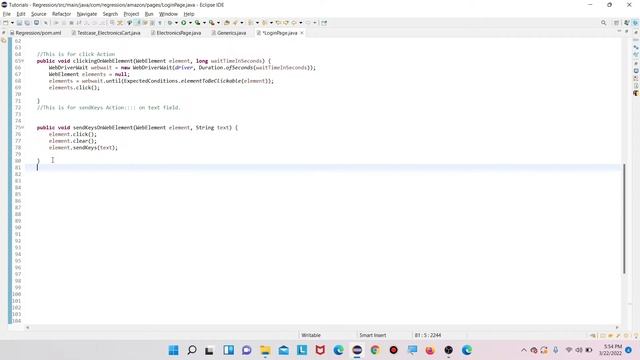
Task: Close the LoginPage.java tab
Action: point(302,33)
